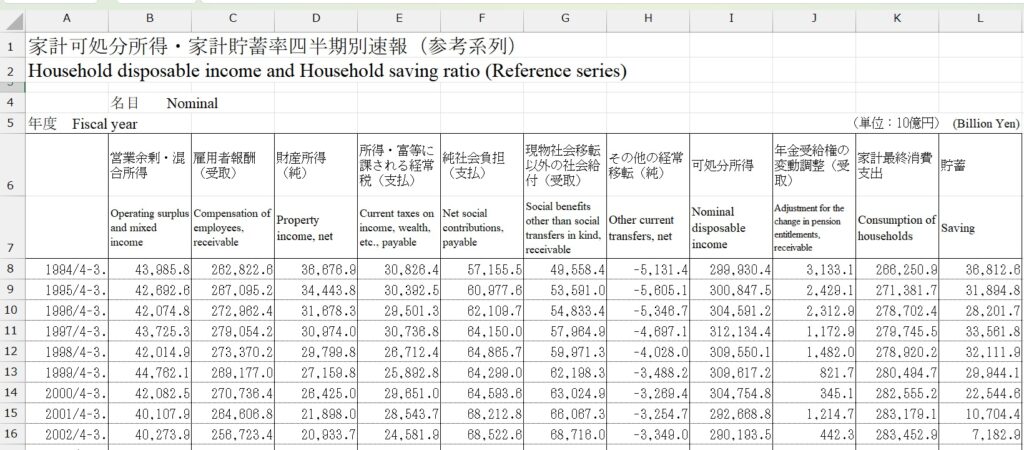Select the column L header
The height and width of the screenshot is (450, 1024).
[x=980, y=19]
